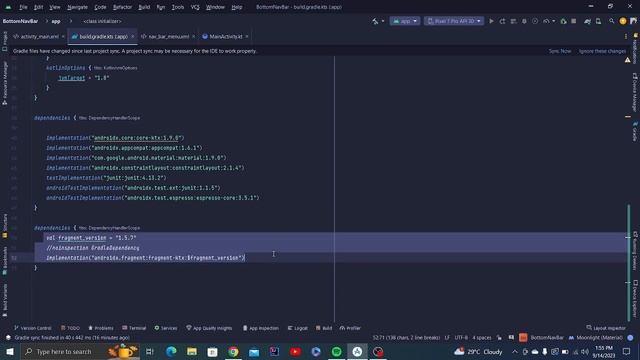This screenshot has height=360, width=640.
Task: Run the app with the play icon
Action: coord(491,21)
